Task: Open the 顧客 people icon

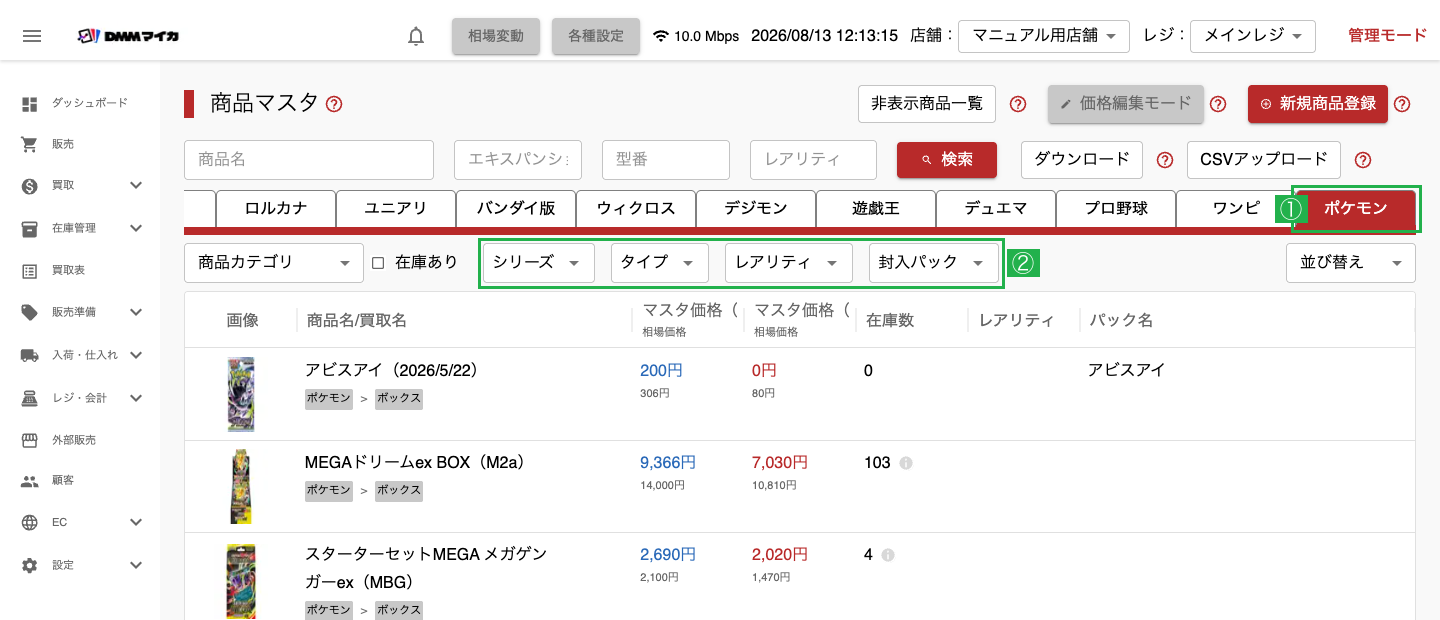Action: click(x=30, y=480)
